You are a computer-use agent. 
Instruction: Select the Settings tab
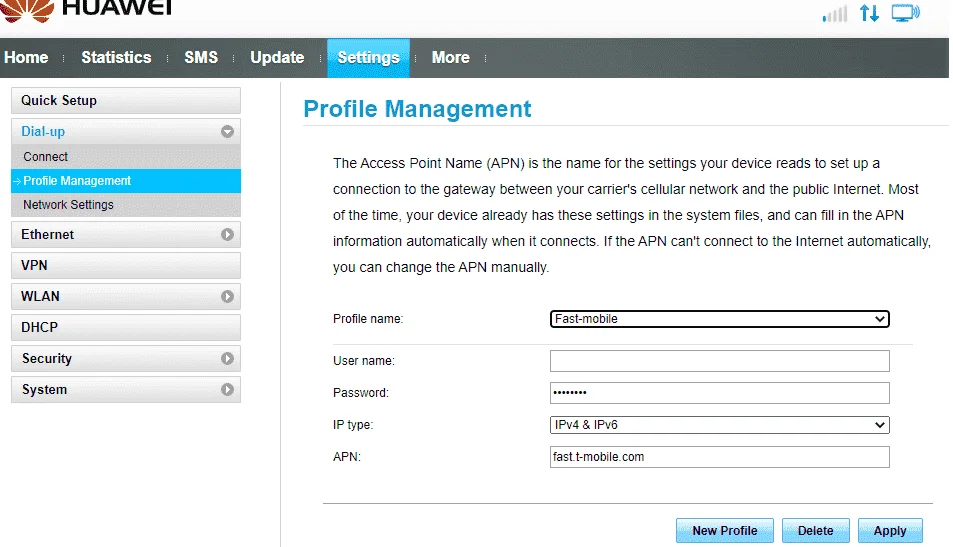(368, 58)
